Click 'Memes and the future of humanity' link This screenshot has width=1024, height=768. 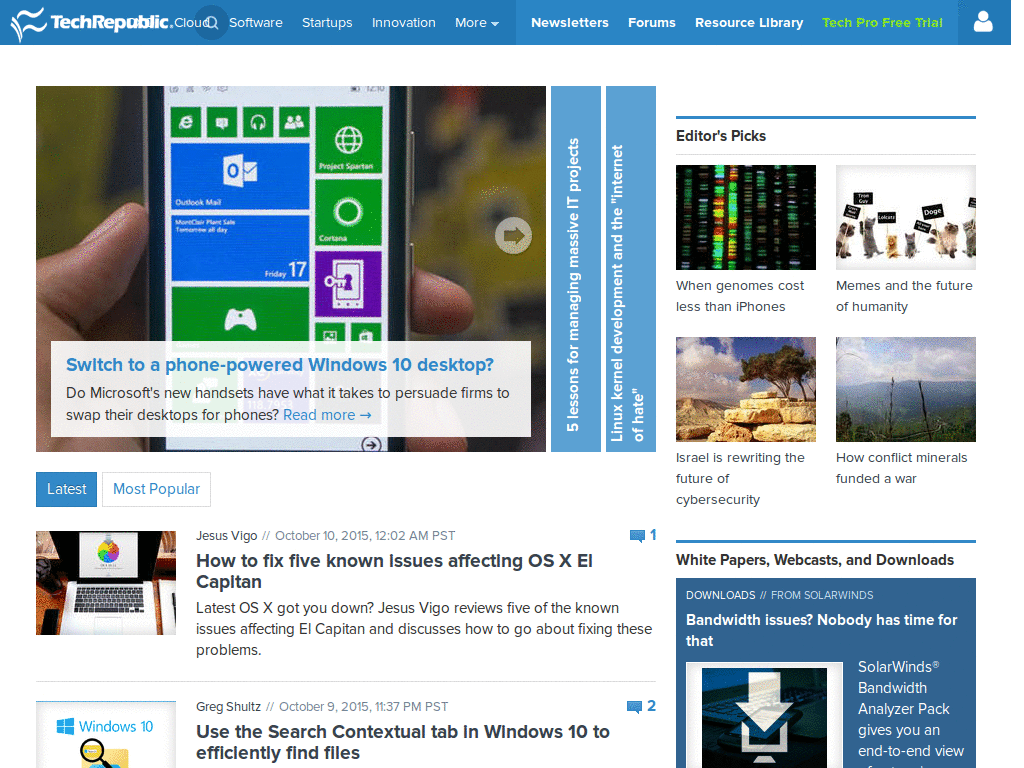click(904, 296)
